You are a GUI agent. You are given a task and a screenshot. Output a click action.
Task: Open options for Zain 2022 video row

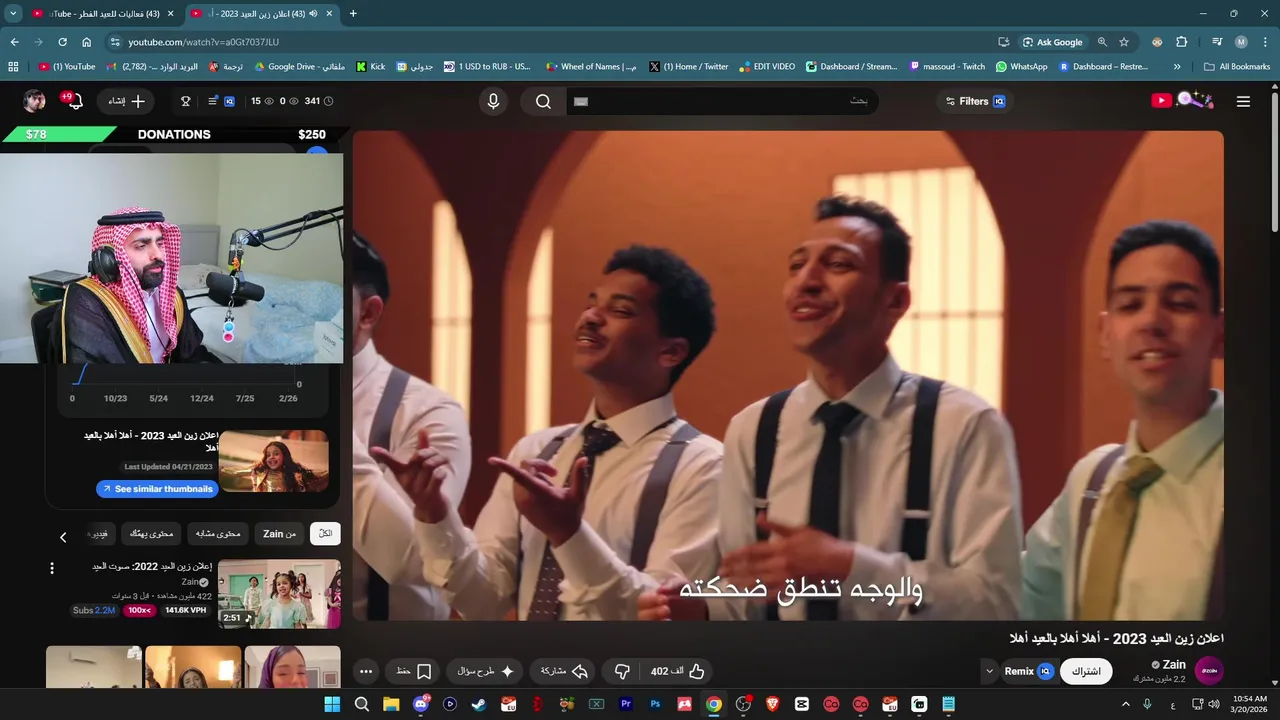(52, 568)
